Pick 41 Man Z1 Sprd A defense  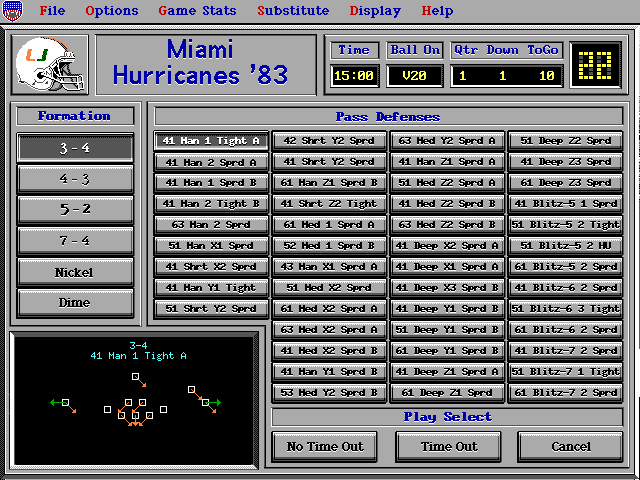(447, 162)
